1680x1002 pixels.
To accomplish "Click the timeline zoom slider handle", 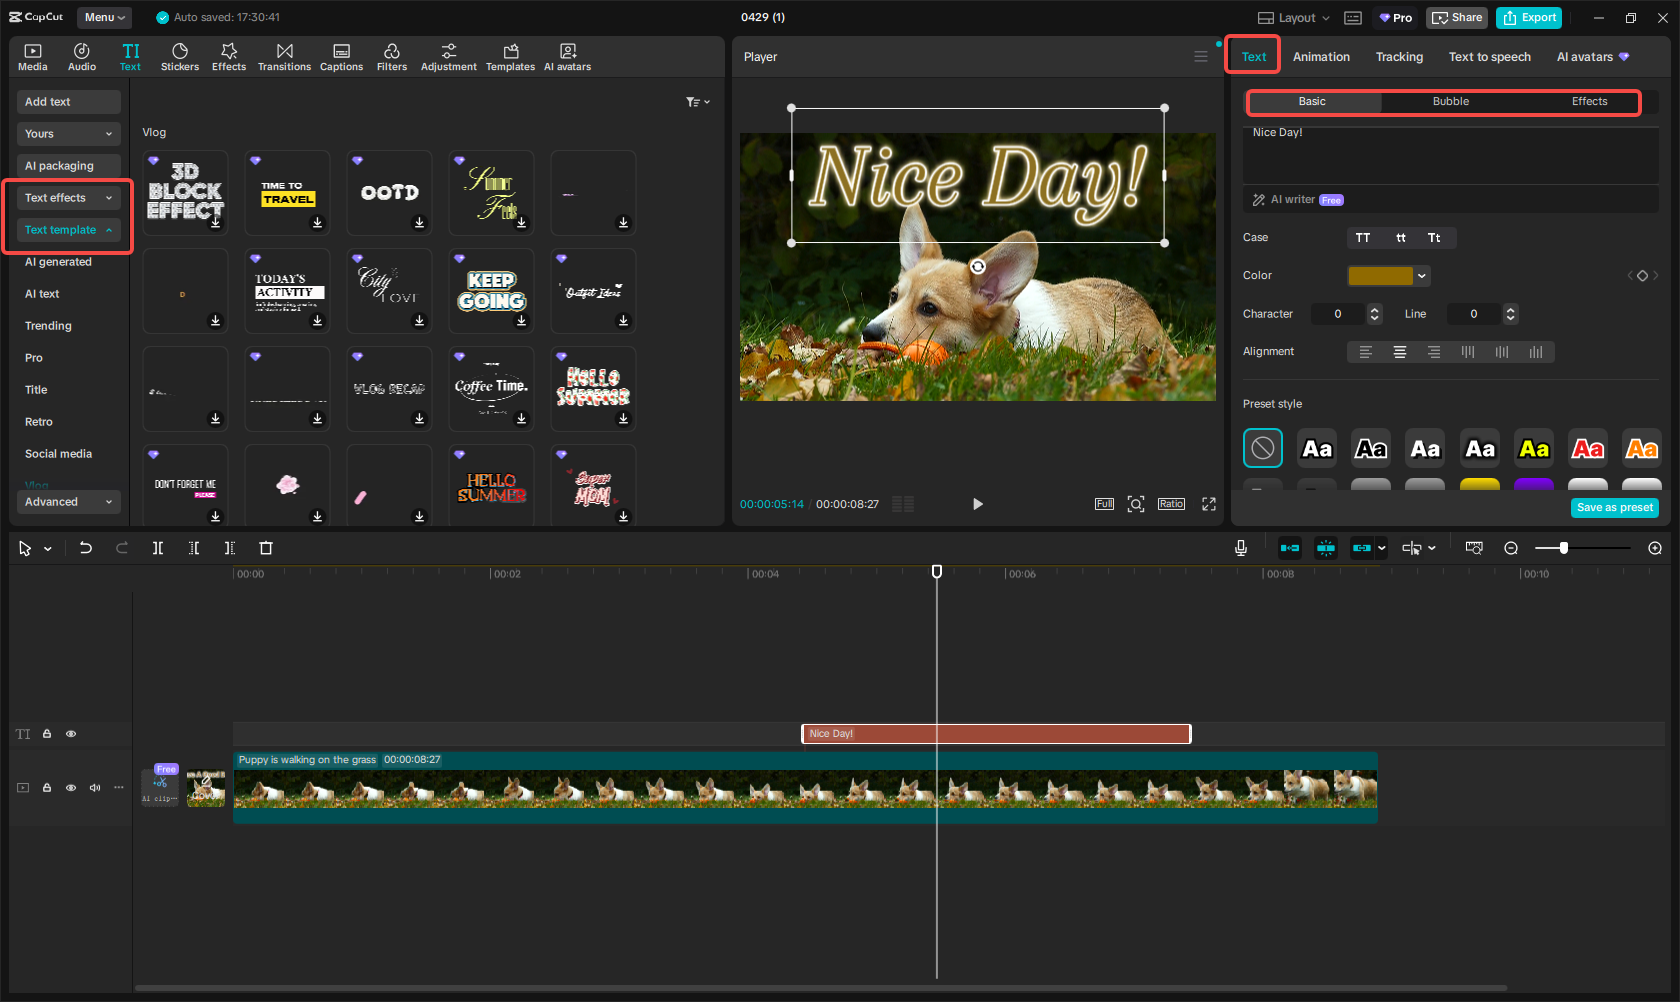I will pyautogui.click(x=1563, y=548).
